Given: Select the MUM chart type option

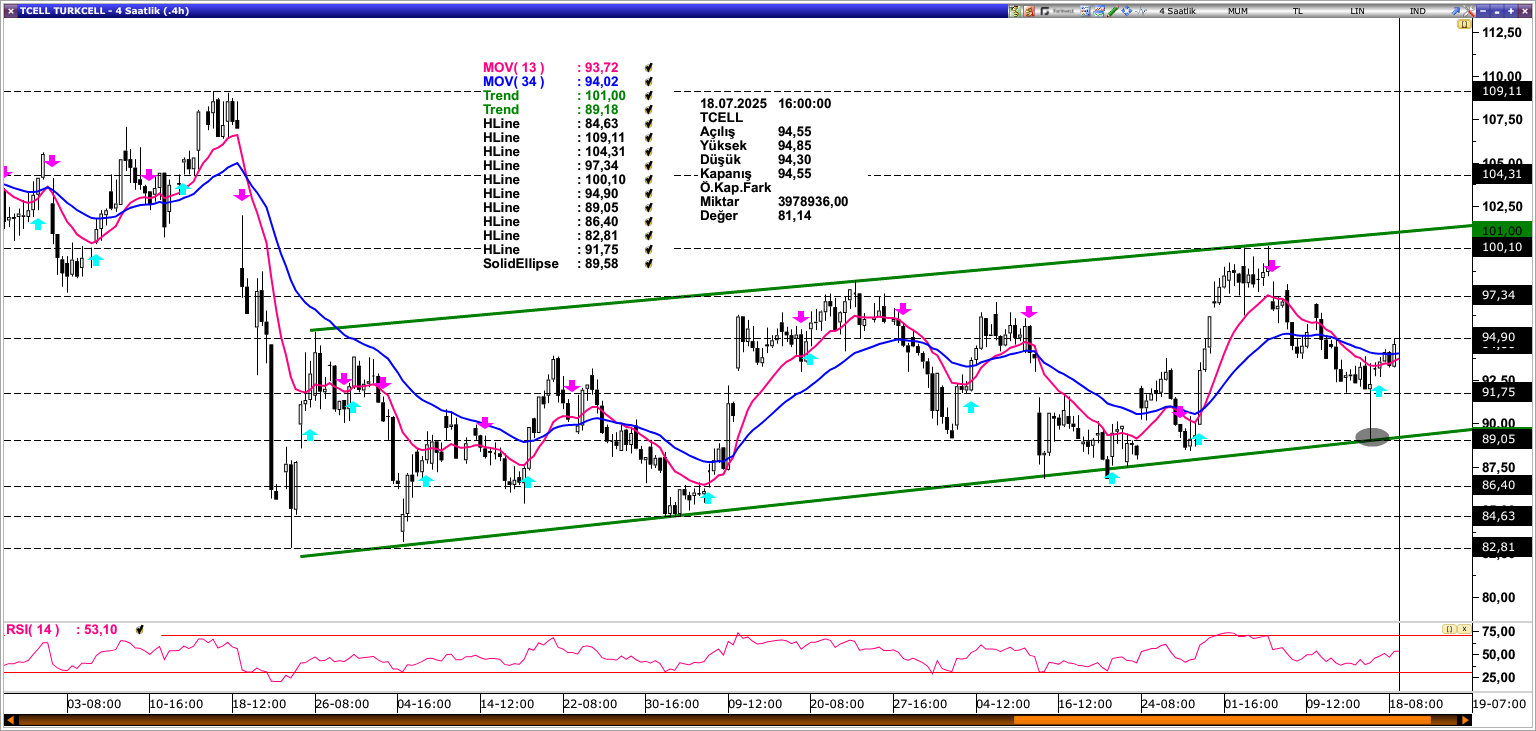Looking at the screenshot, I should click(x=1236, y=10).
